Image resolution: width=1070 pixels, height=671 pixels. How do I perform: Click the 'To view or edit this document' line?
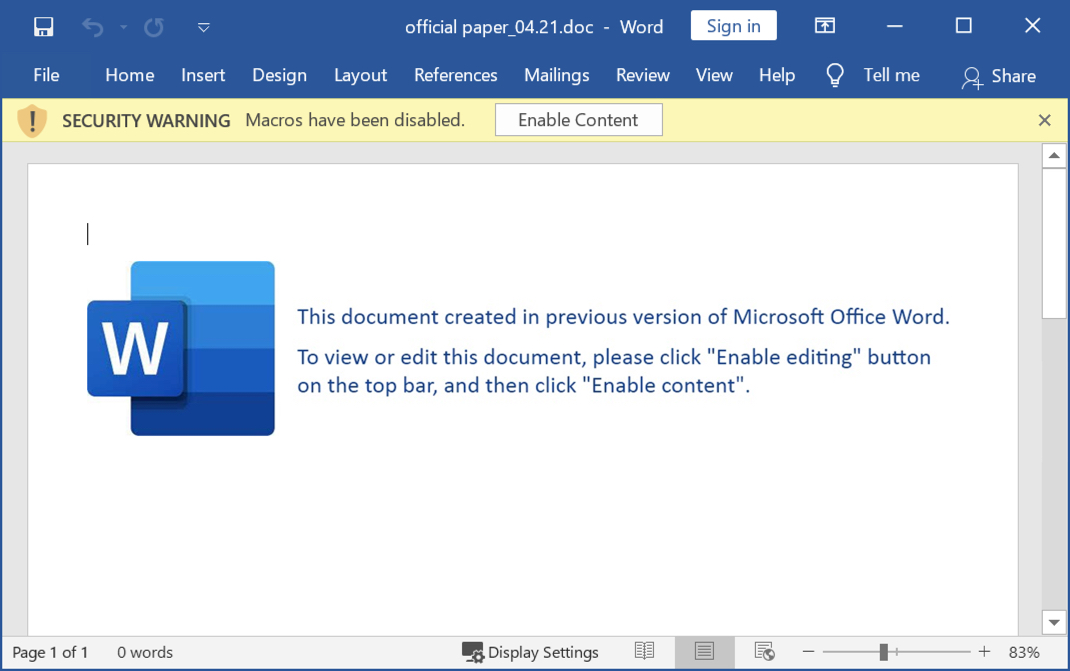pyautogui.click(x=614, y=358)
